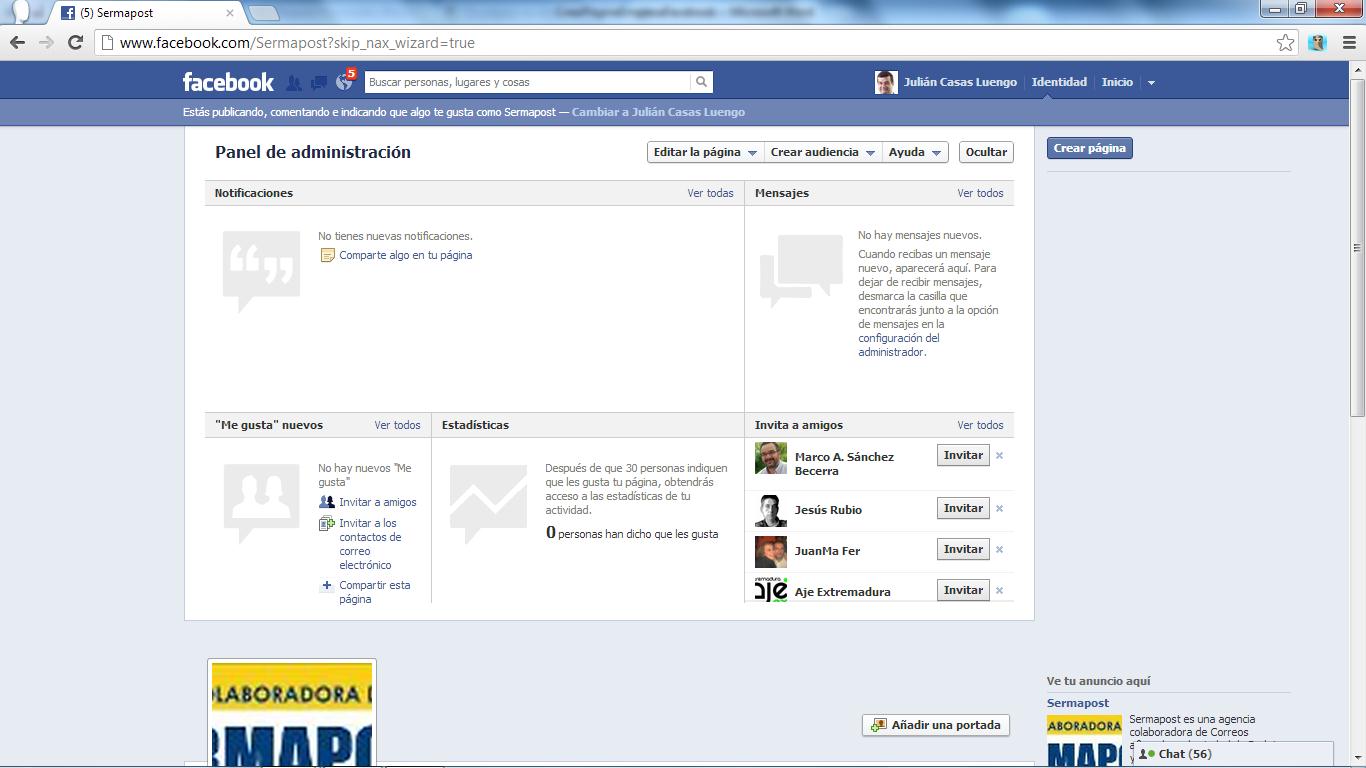Screen dimensions: 1366x768
Task: Open the Chat (56) bar
Action: click(1233, 754)
